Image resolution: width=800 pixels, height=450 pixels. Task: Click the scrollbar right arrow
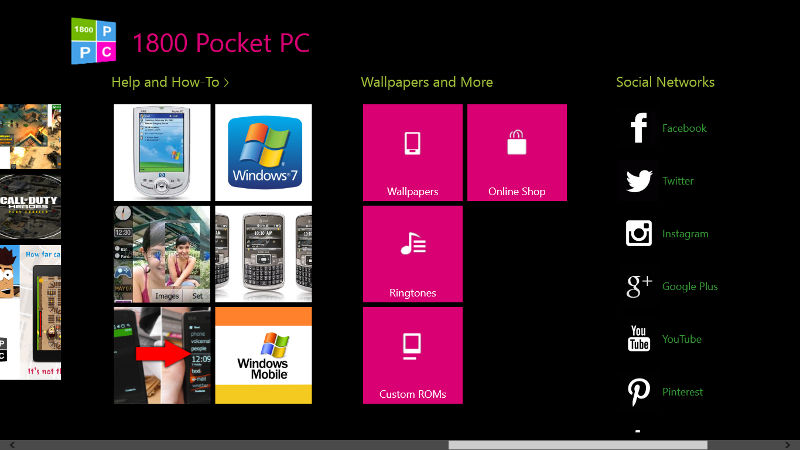(787, 445)
